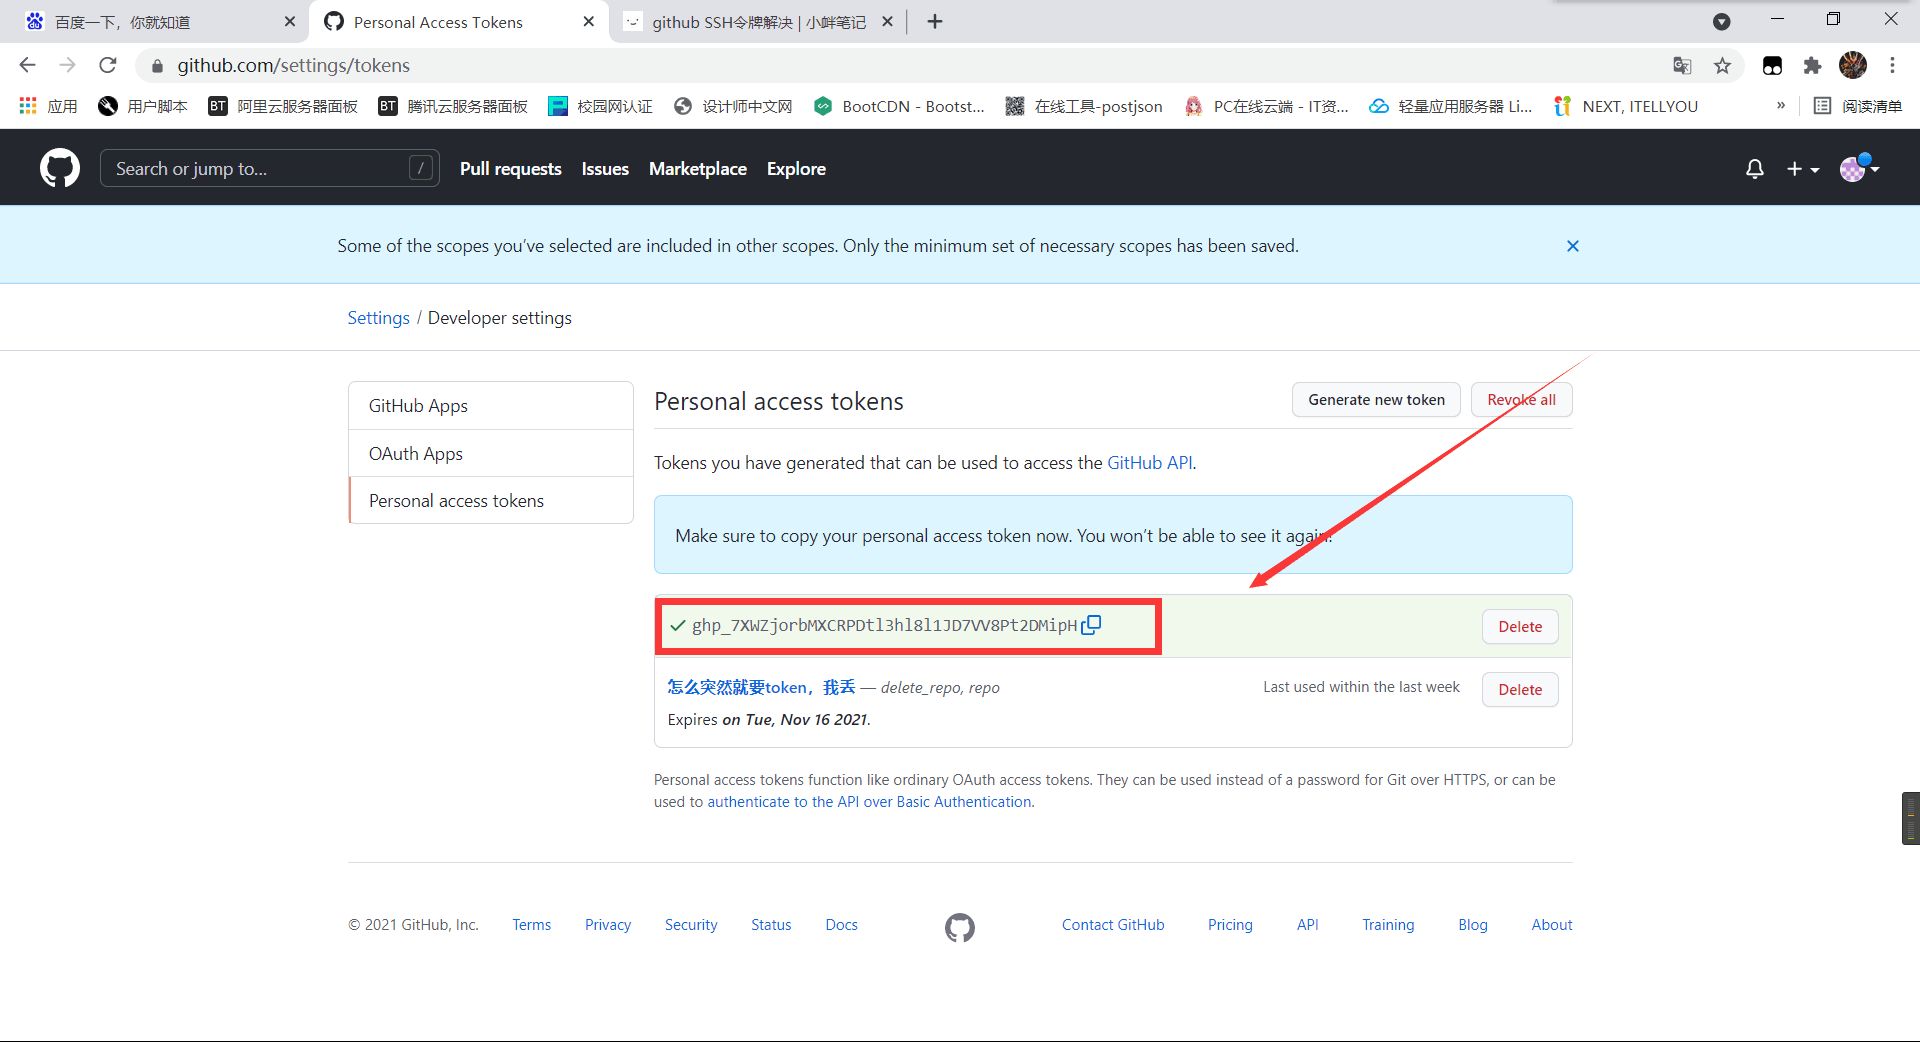1920x1042 pixels.
Task: Open Pull requests
Action: point(511,169)
